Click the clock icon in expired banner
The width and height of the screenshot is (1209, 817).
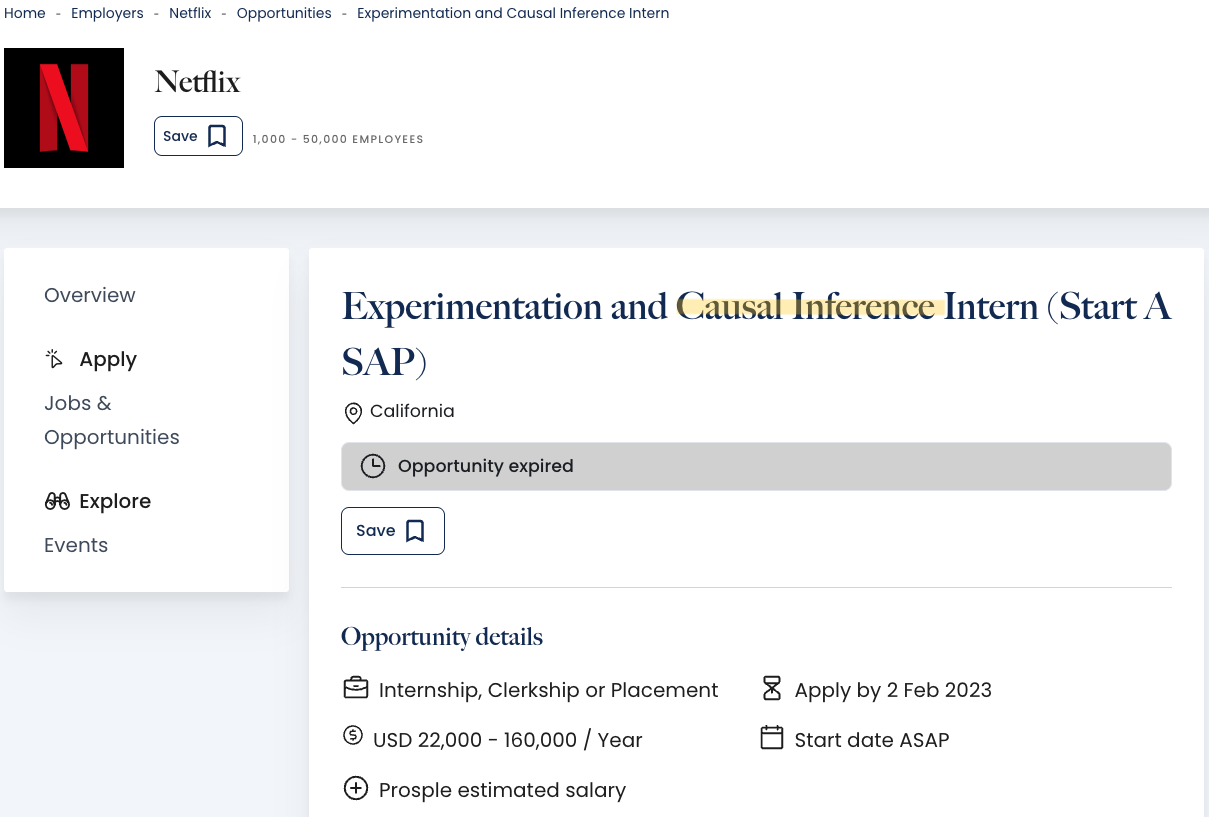point(373,466)
